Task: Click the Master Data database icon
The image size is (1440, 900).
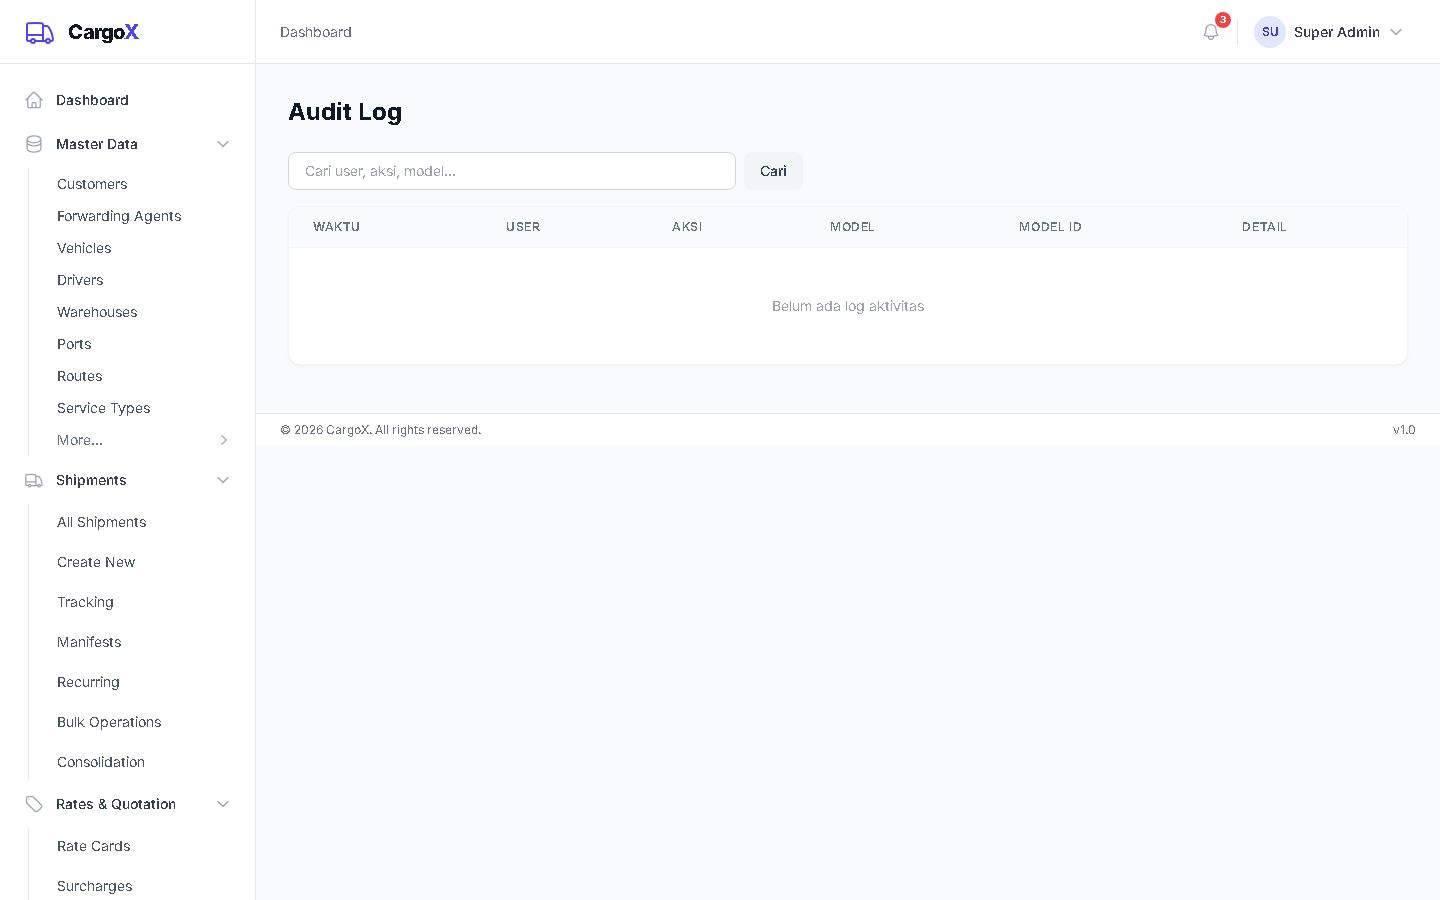Action: pyautogui.click(x=34, y=144)
